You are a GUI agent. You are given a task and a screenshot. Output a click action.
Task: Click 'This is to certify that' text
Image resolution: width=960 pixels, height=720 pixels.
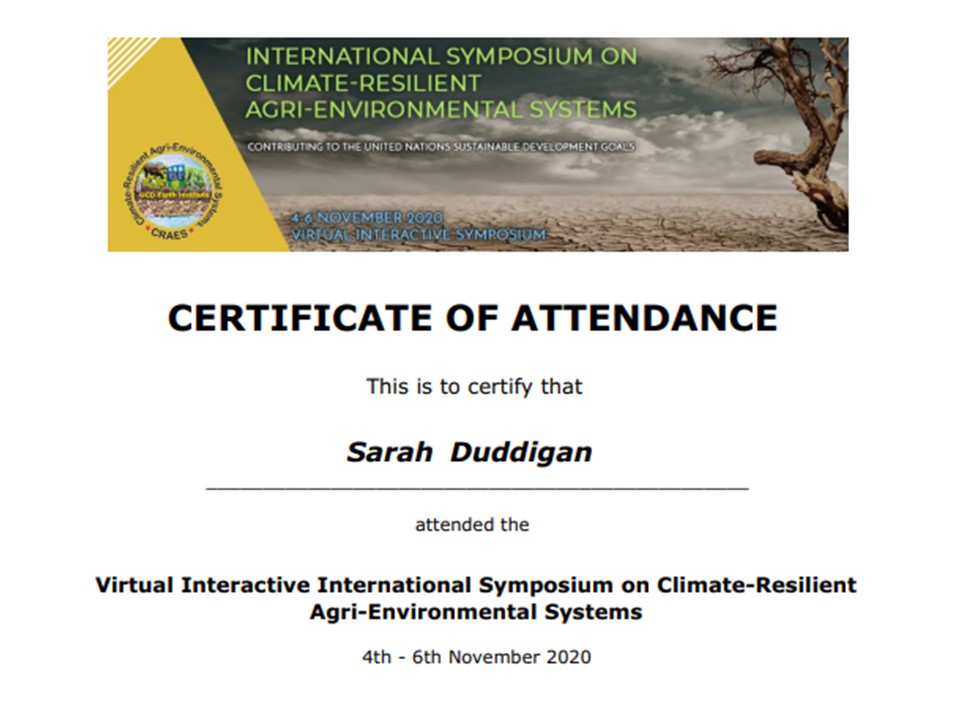(474, 386)
